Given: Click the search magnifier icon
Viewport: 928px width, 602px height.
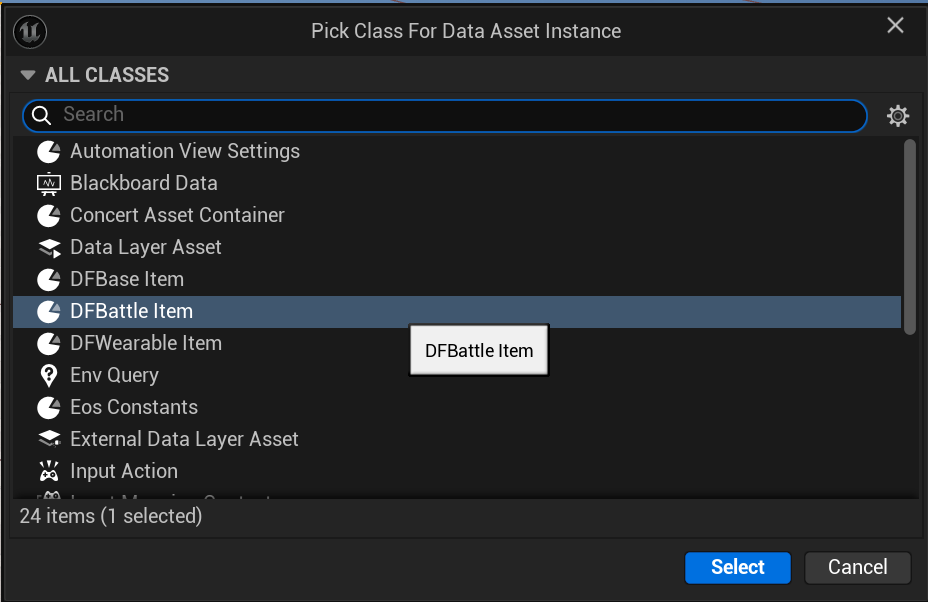Looking at the screenshot, I should [x=42, y=116].
